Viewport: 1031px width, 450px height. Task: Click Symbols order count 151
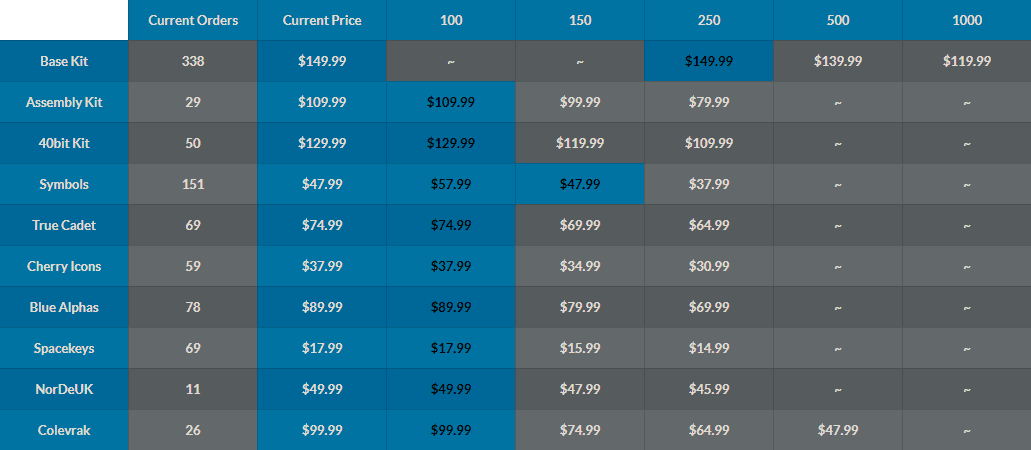click(x=193, y=184)
